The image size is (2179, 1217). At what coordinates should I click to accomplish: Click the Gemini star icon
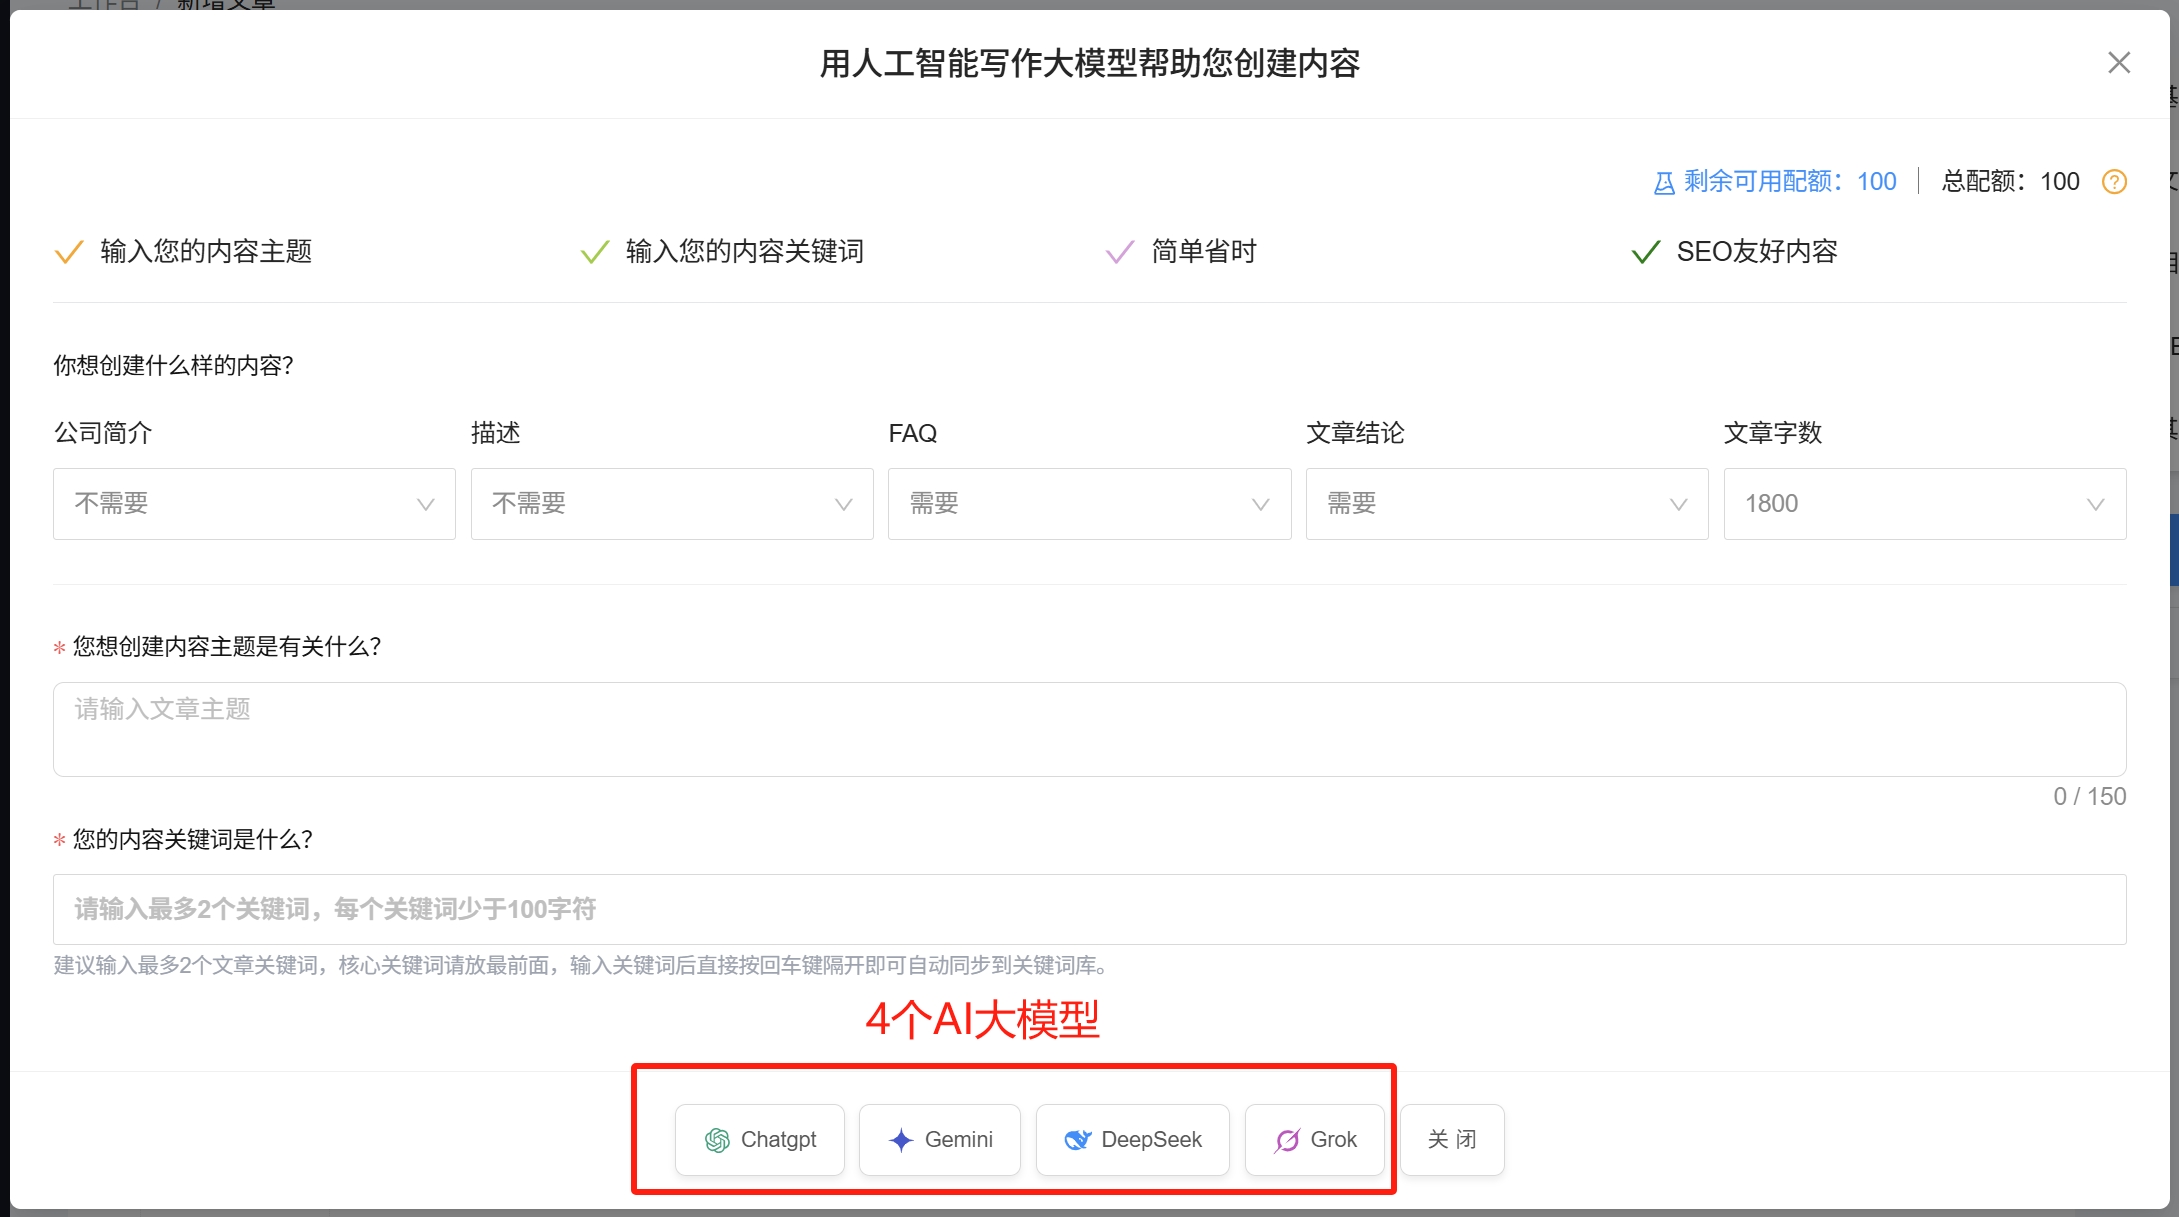[x=901, y=1140]
